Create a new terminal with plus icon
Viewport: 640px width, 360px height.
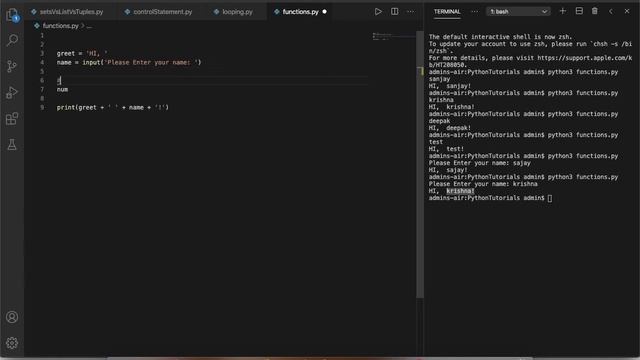click(x=562, y=11)
